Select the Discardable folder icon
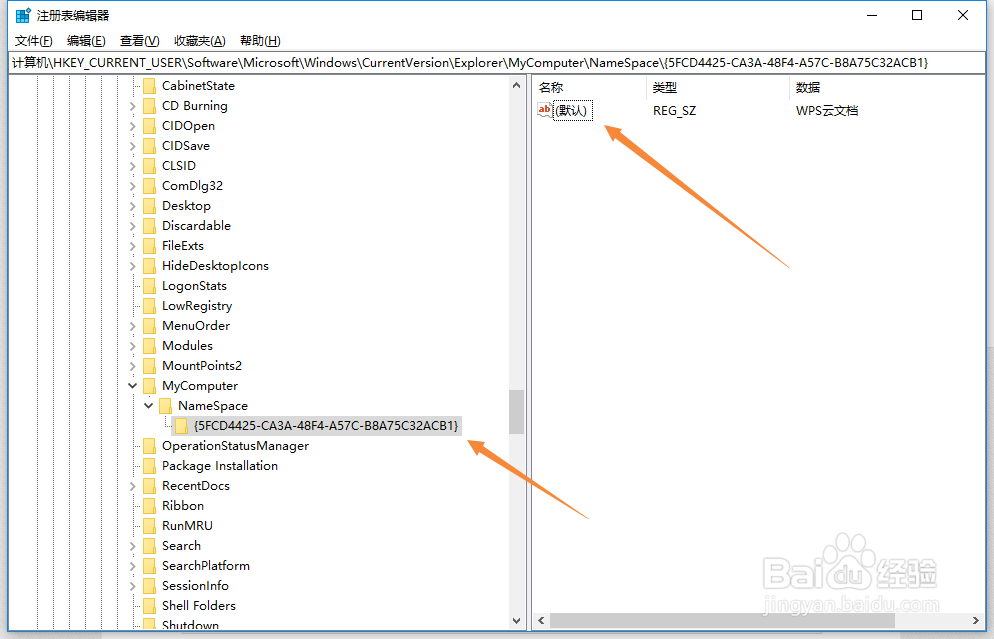 (150, 226)
